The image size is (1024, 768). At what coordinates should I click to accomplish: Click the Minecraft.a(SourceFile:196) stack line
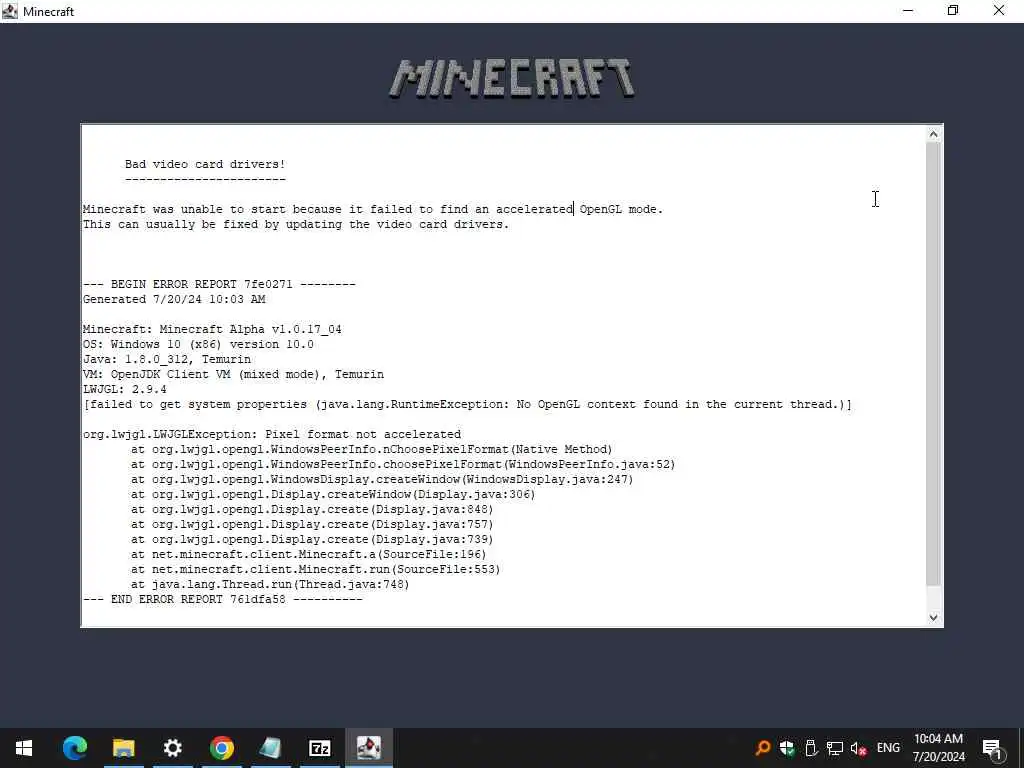click(309, 555)
